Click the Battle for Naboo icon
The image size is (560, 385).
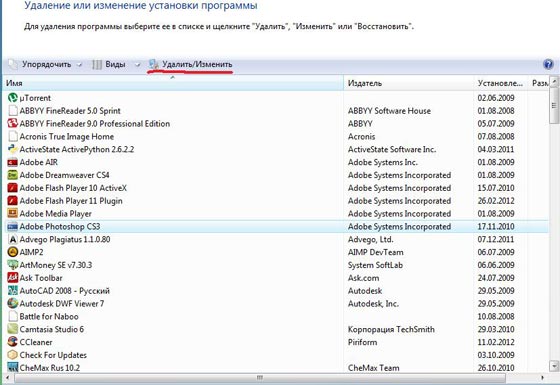click(x=13, y=316)
